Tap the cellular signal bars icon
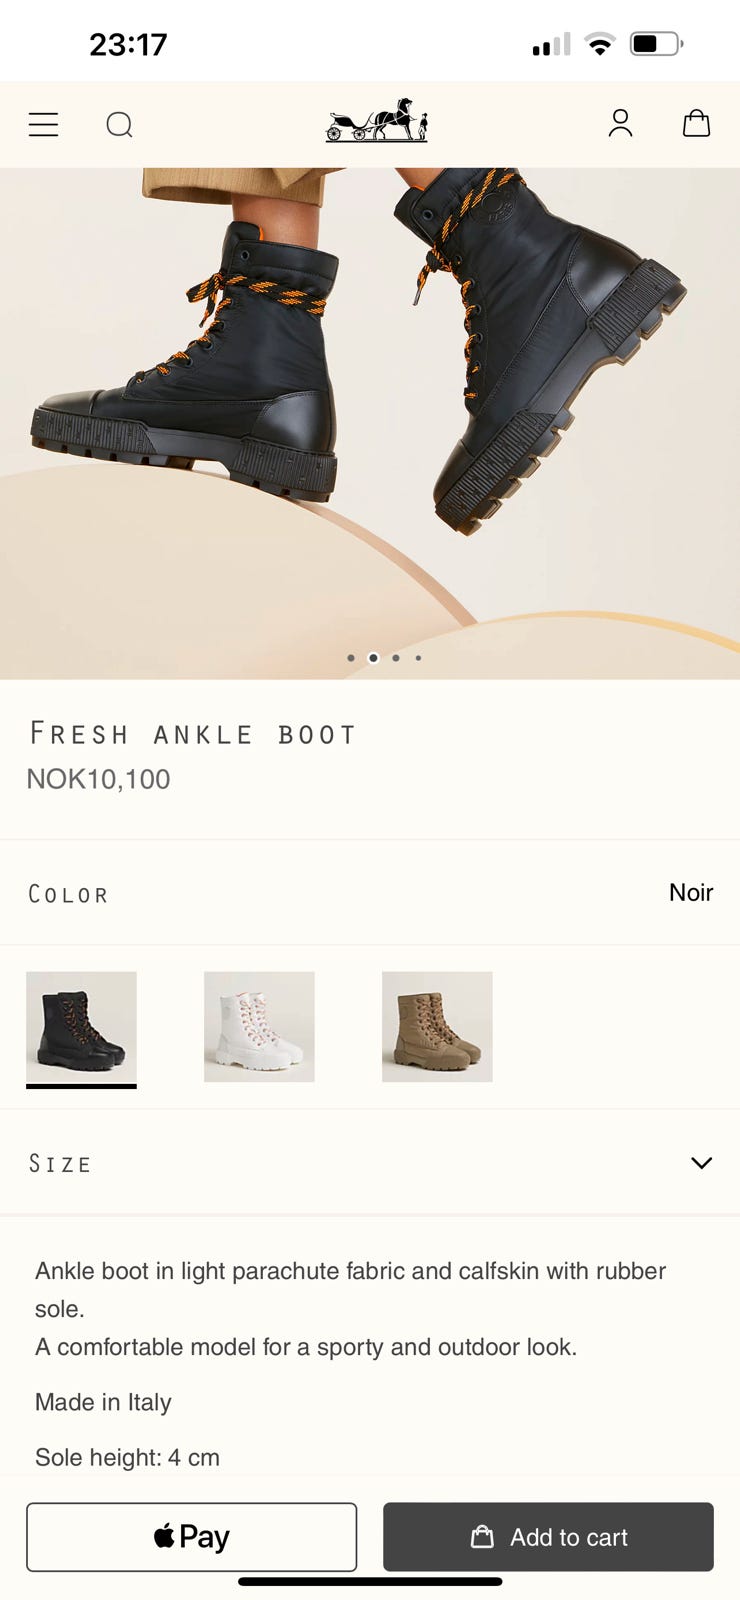The height and width of the screenshot is (1600, 740). 551,44
